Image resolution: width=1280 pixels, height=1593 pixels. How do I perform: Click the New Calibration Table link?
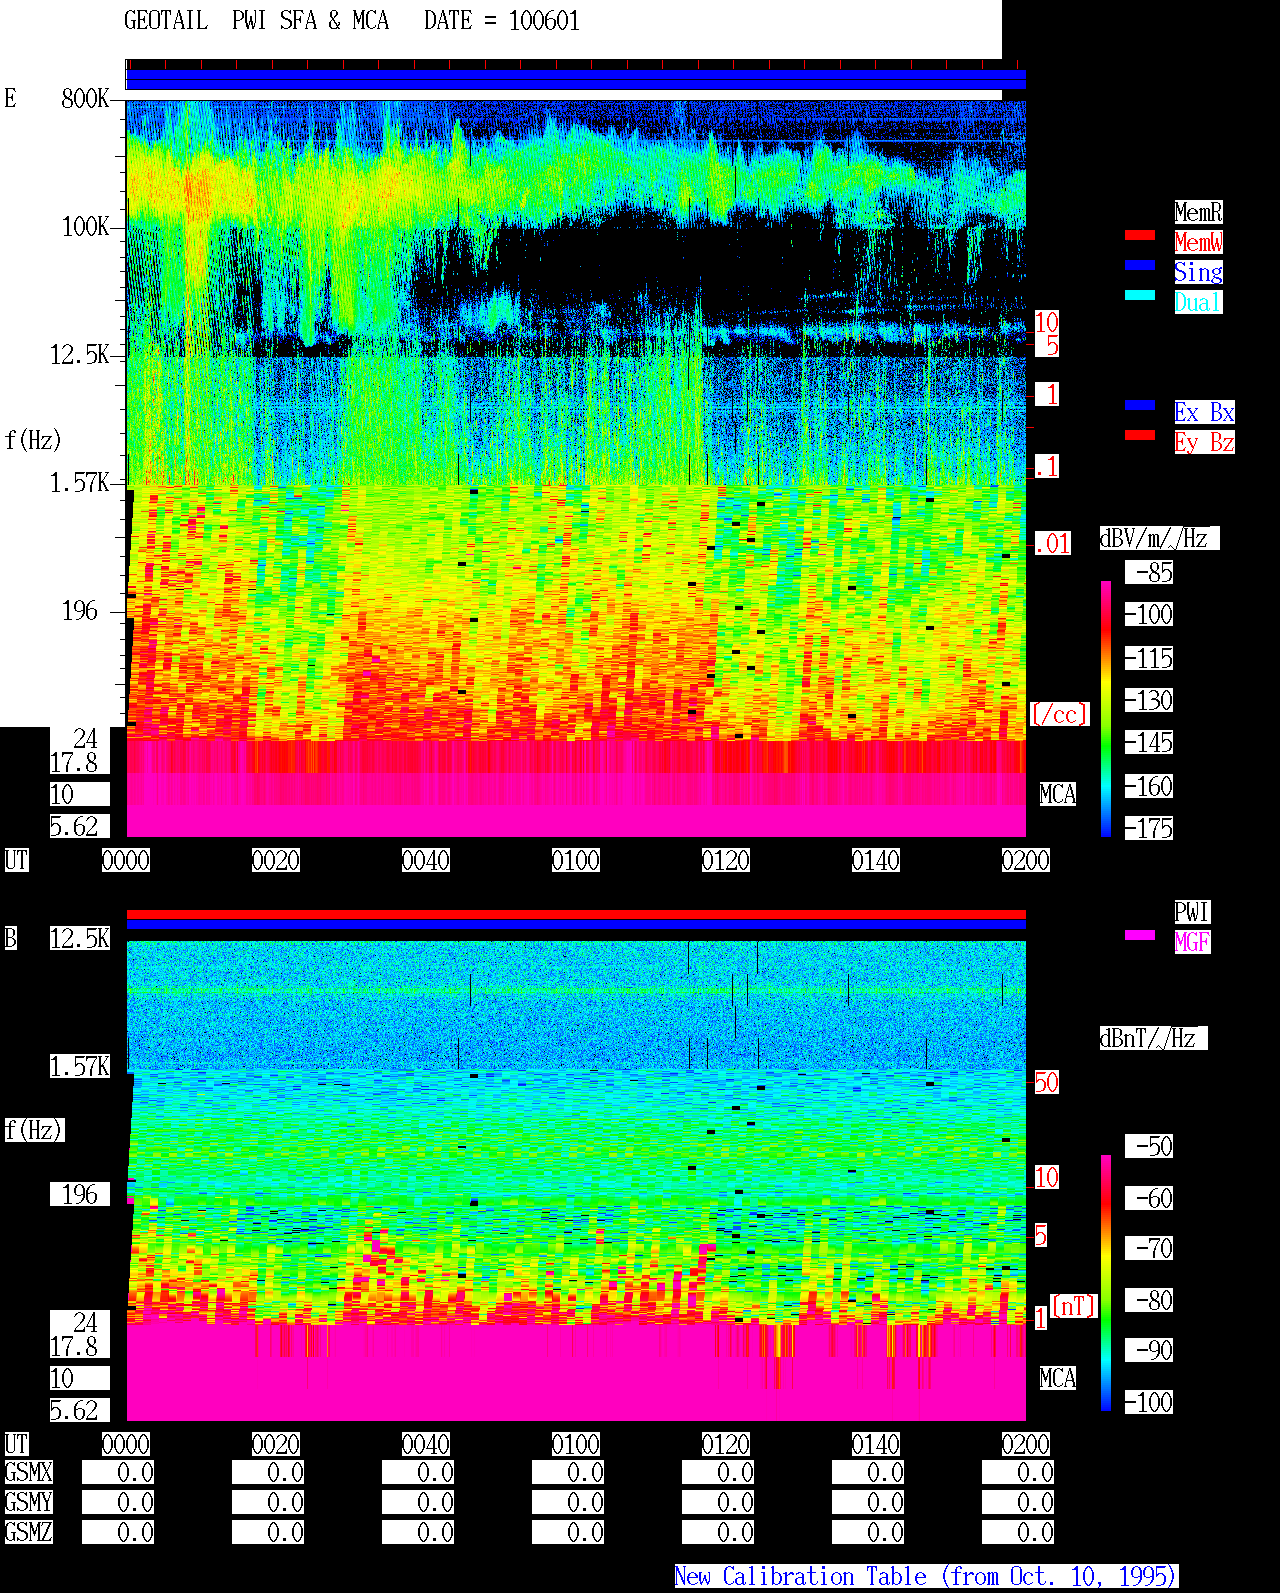926,1576
